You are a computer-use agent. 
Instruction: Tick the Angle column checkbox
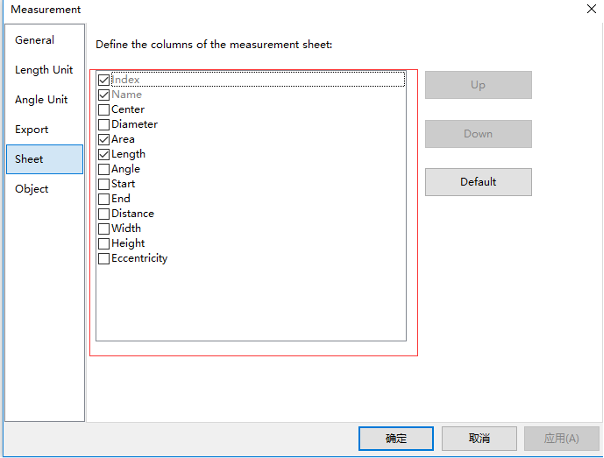coord(104,170)
